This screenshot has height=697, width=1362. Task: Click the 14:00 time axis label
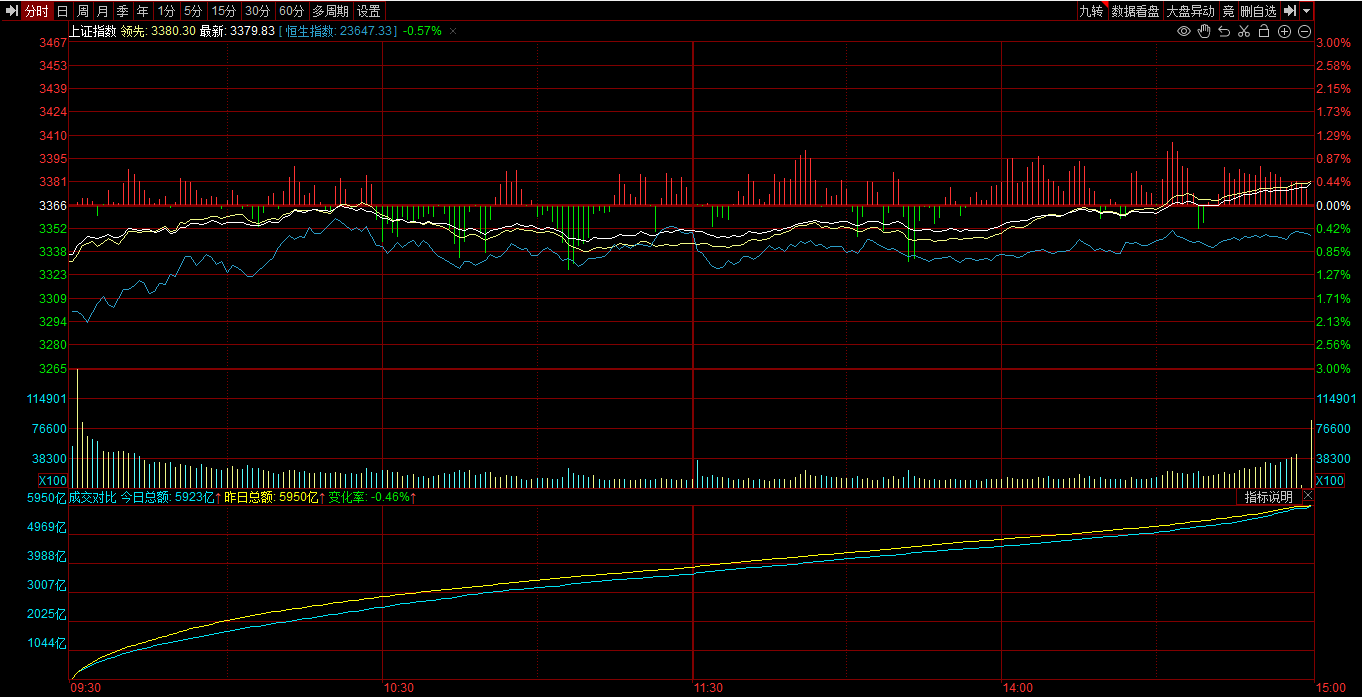(x=1018, y=688)
